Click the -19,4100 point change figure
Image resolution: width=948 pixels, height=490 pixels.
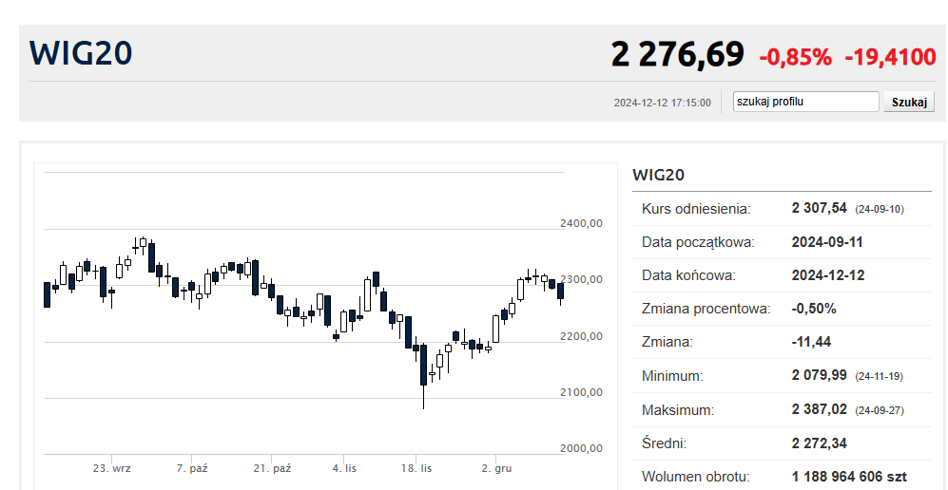tap(889, 57)
